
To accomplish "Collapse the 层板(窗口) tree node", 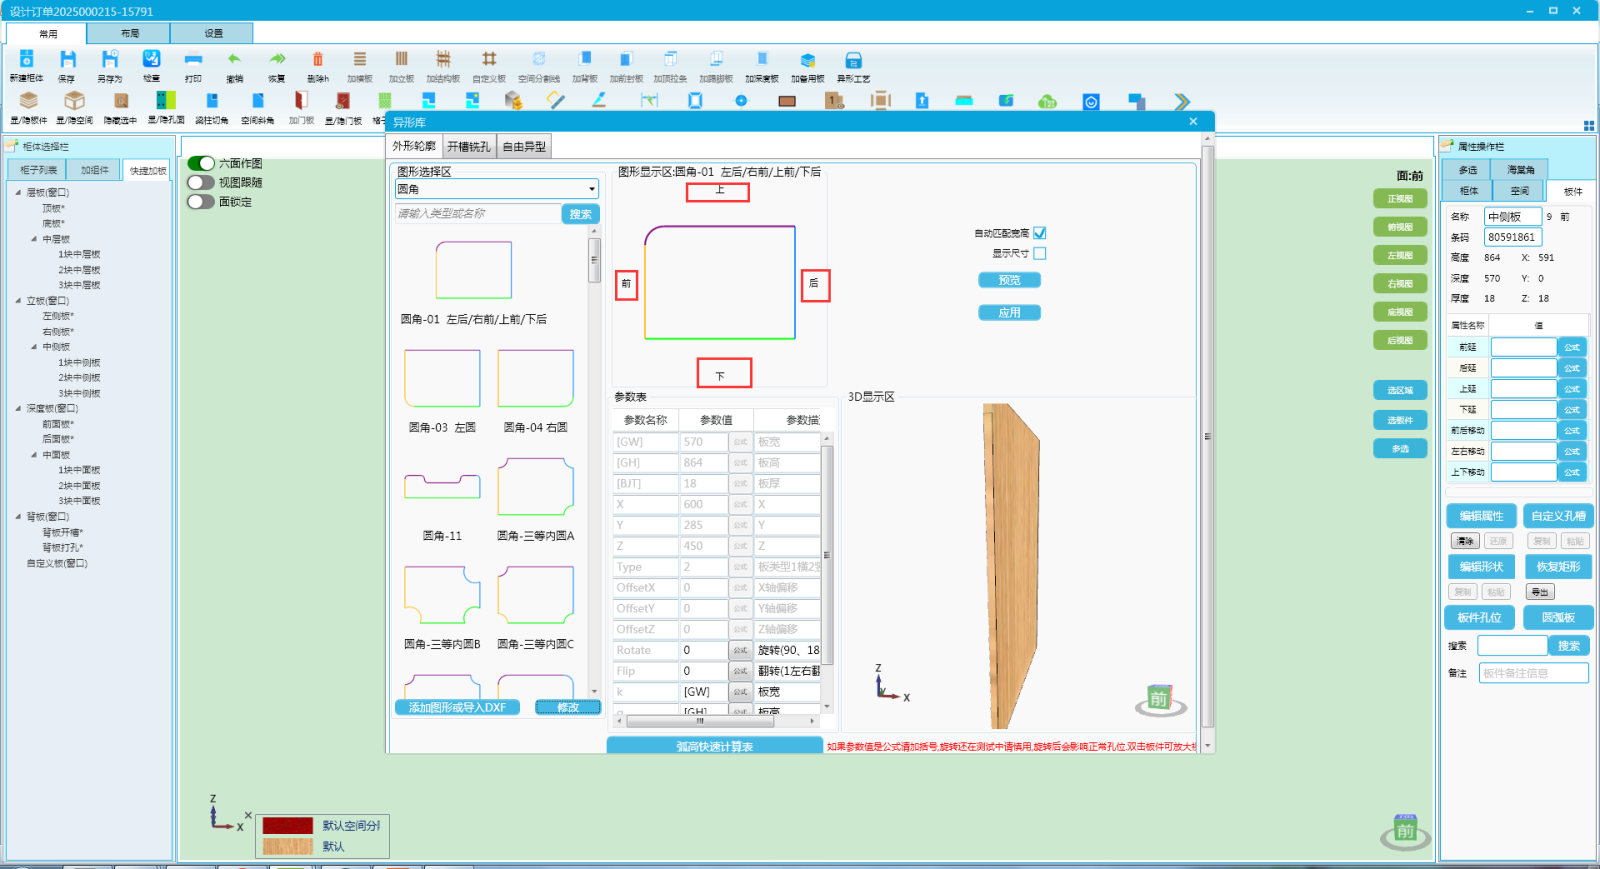I will tap(18, 192).
